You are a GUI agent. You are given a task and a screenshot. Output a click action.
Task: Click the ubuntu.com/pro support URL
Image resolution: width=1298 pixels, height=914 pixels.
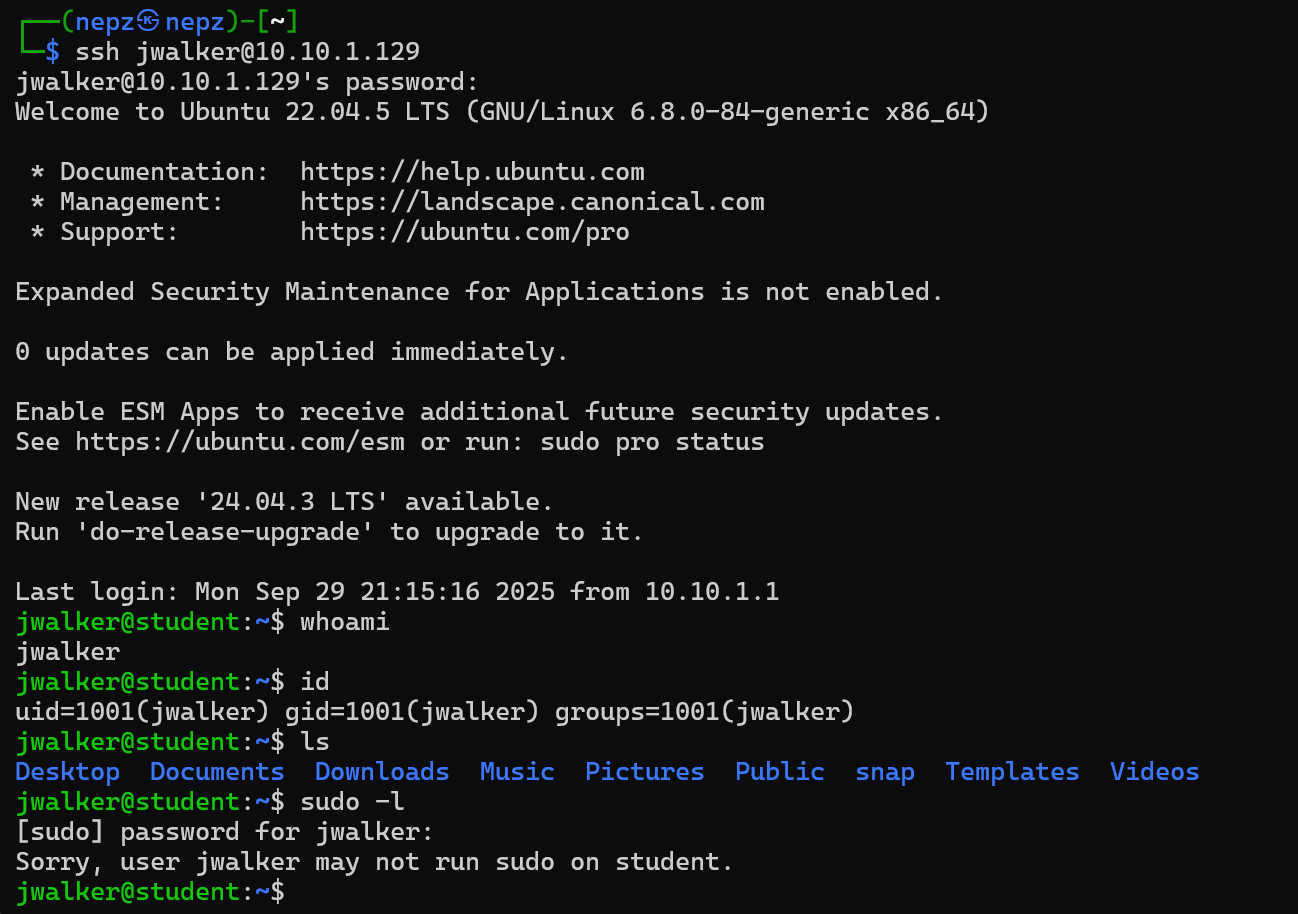pyautogui.click(x=464, y=232)
